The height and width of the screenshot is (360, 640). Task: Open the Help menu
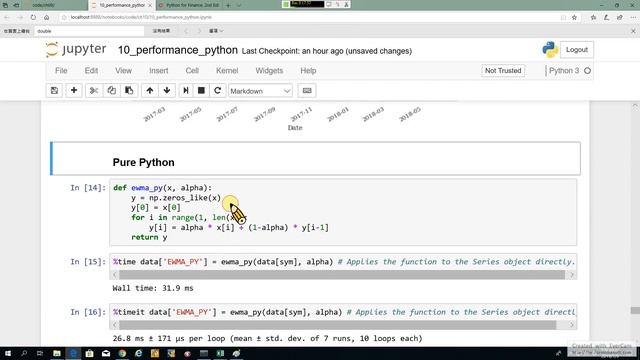pyautogui.click(x=308, y=71)
